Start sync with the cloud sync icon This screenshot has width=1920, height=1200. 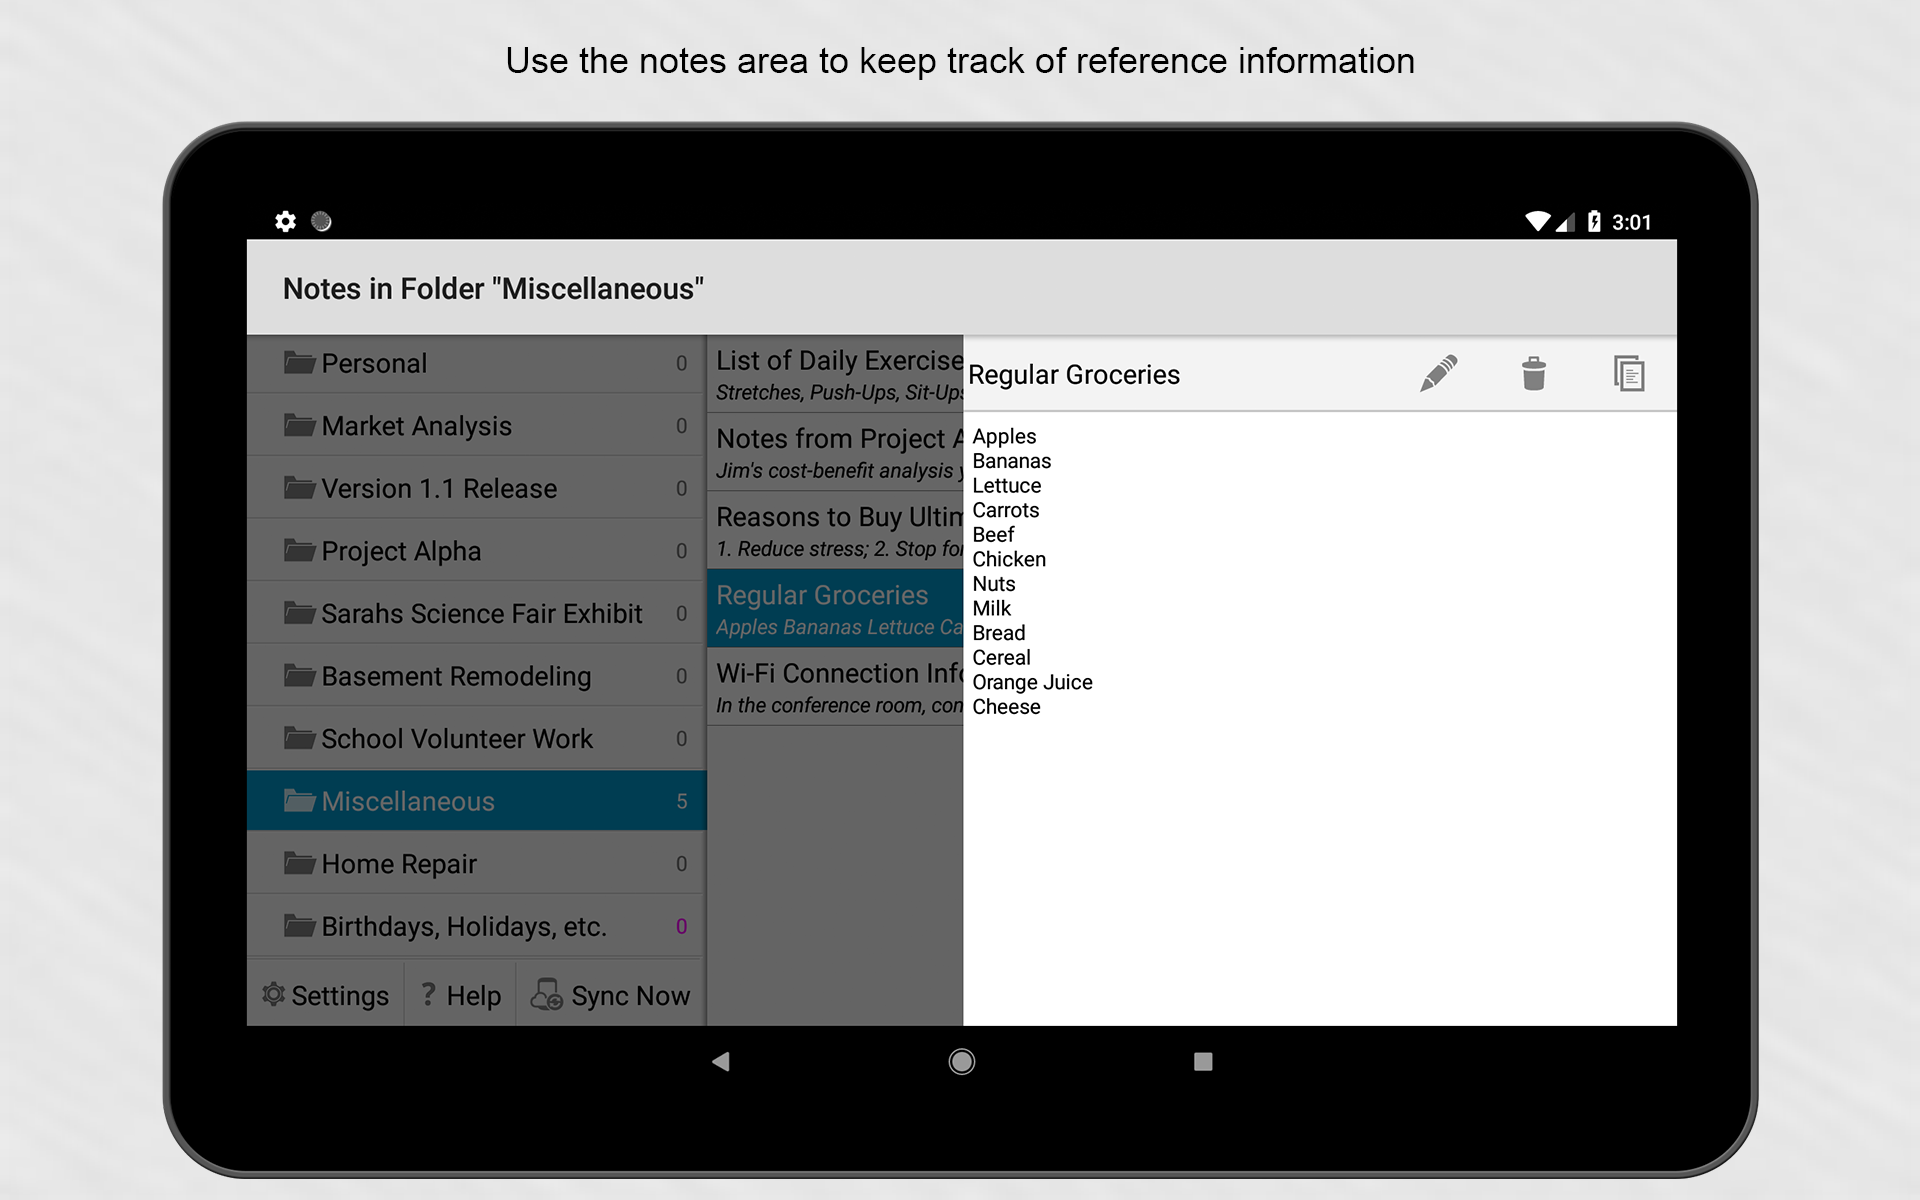[x=546, y=993]
